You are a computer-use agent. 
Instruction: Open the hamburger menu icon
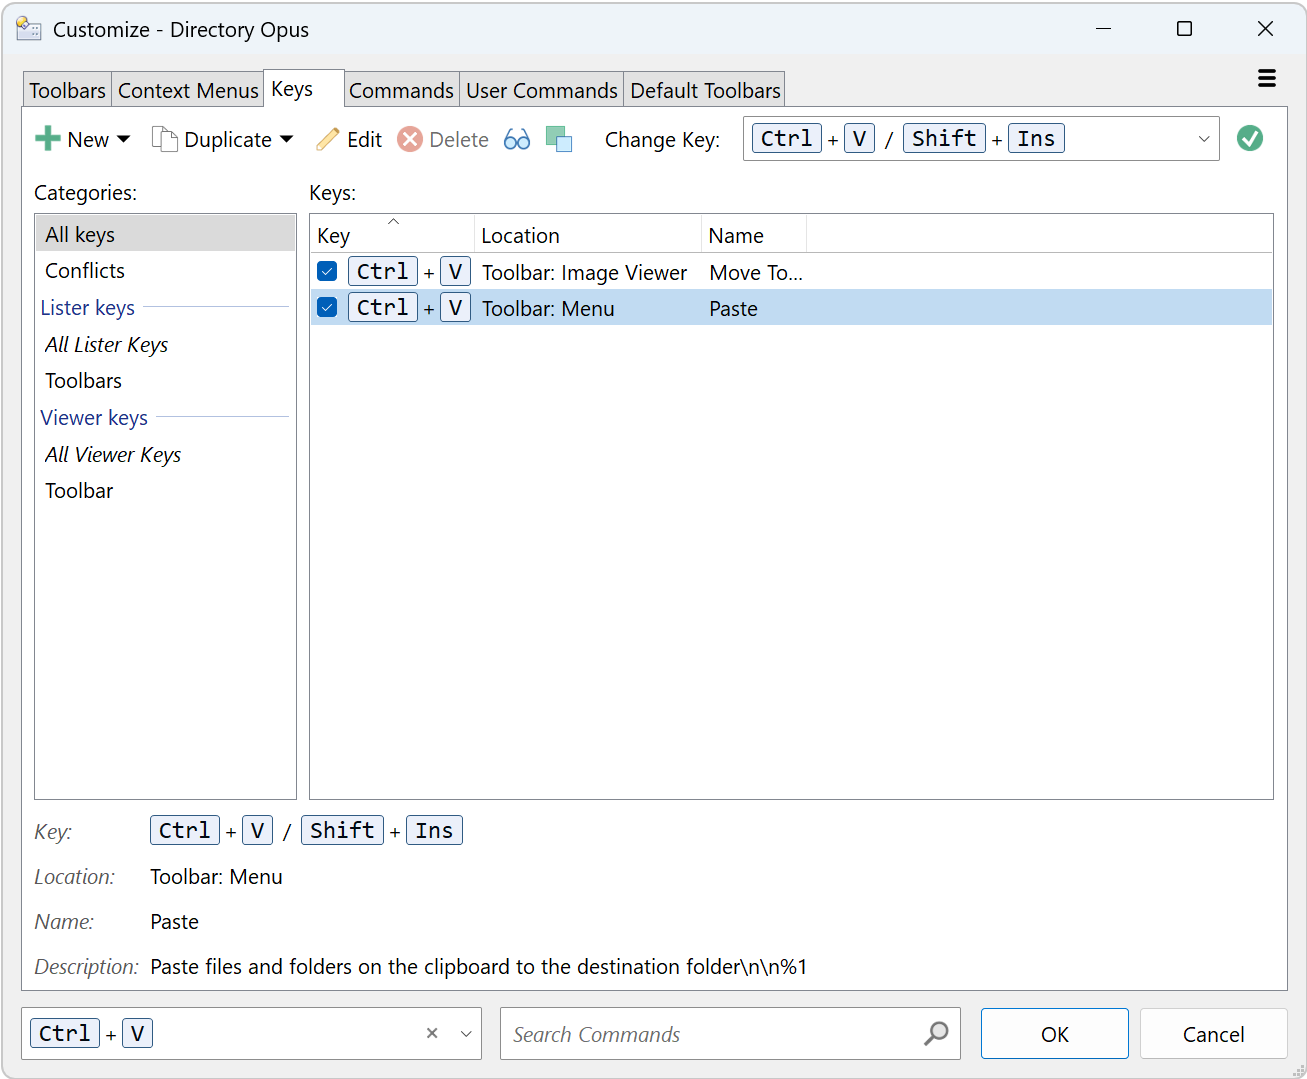[x=1266, y=78]
